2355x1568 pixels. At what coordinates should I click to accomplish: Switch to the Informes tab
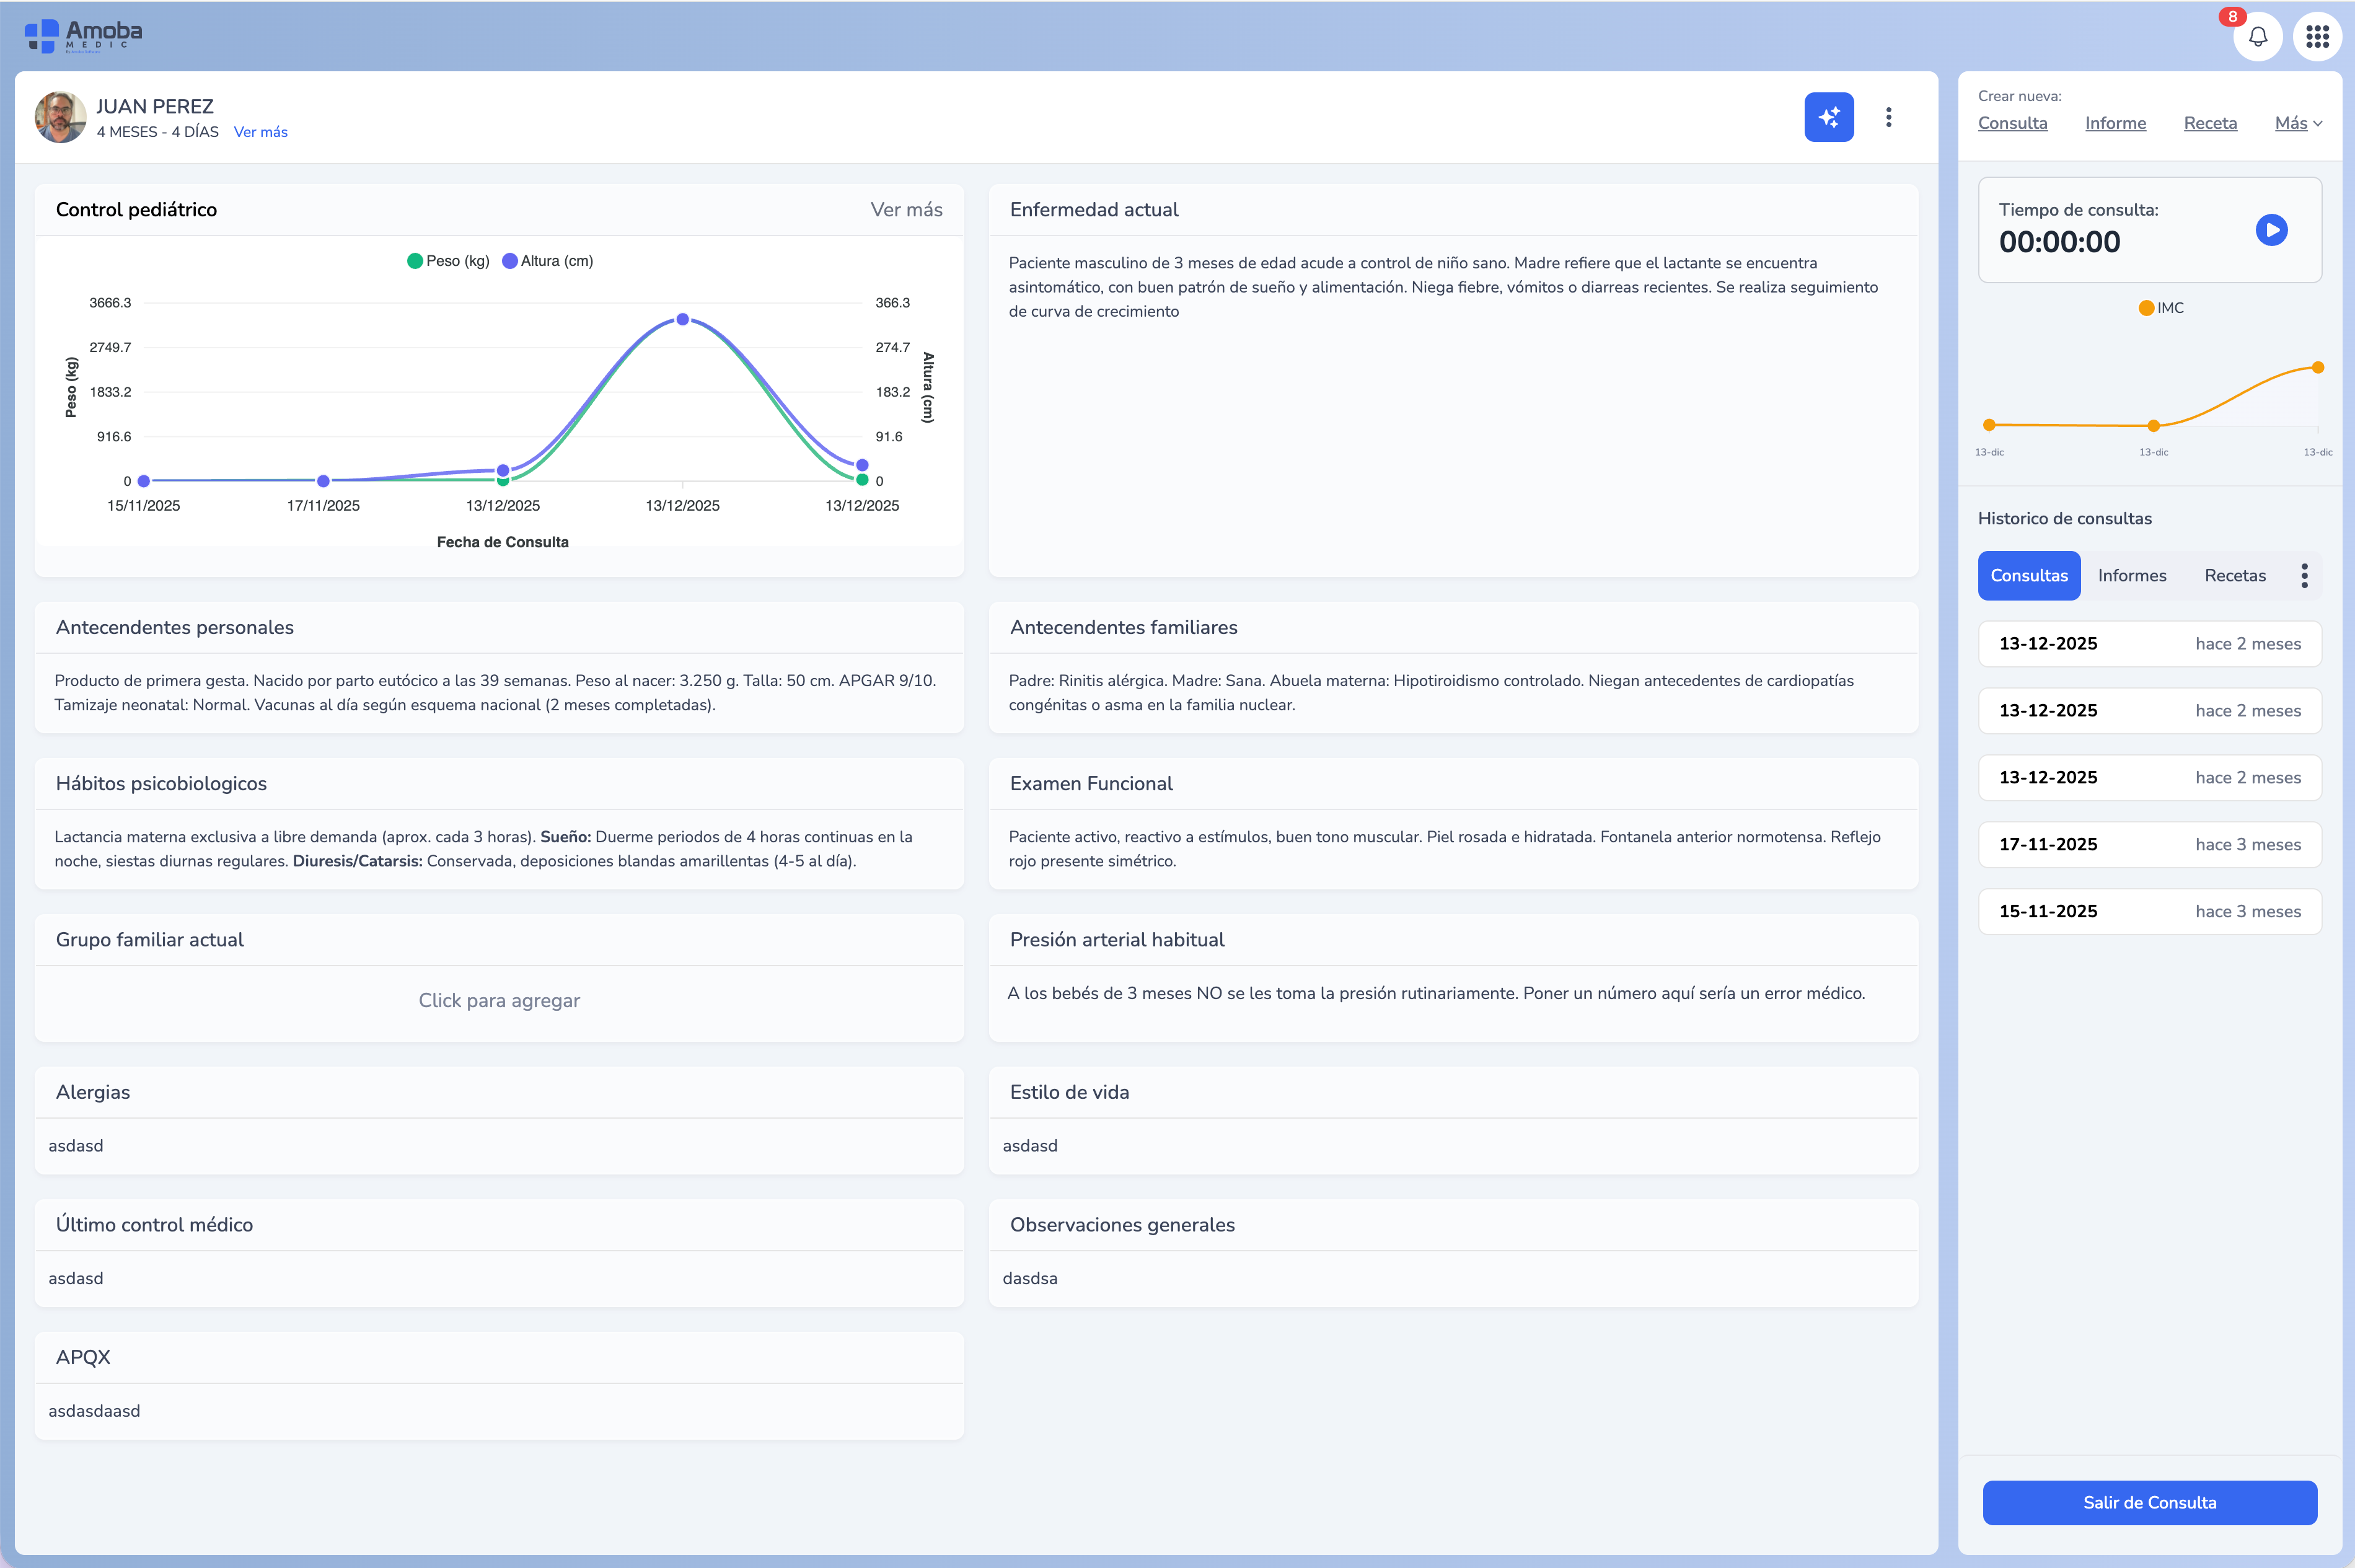click(2131, 575)
